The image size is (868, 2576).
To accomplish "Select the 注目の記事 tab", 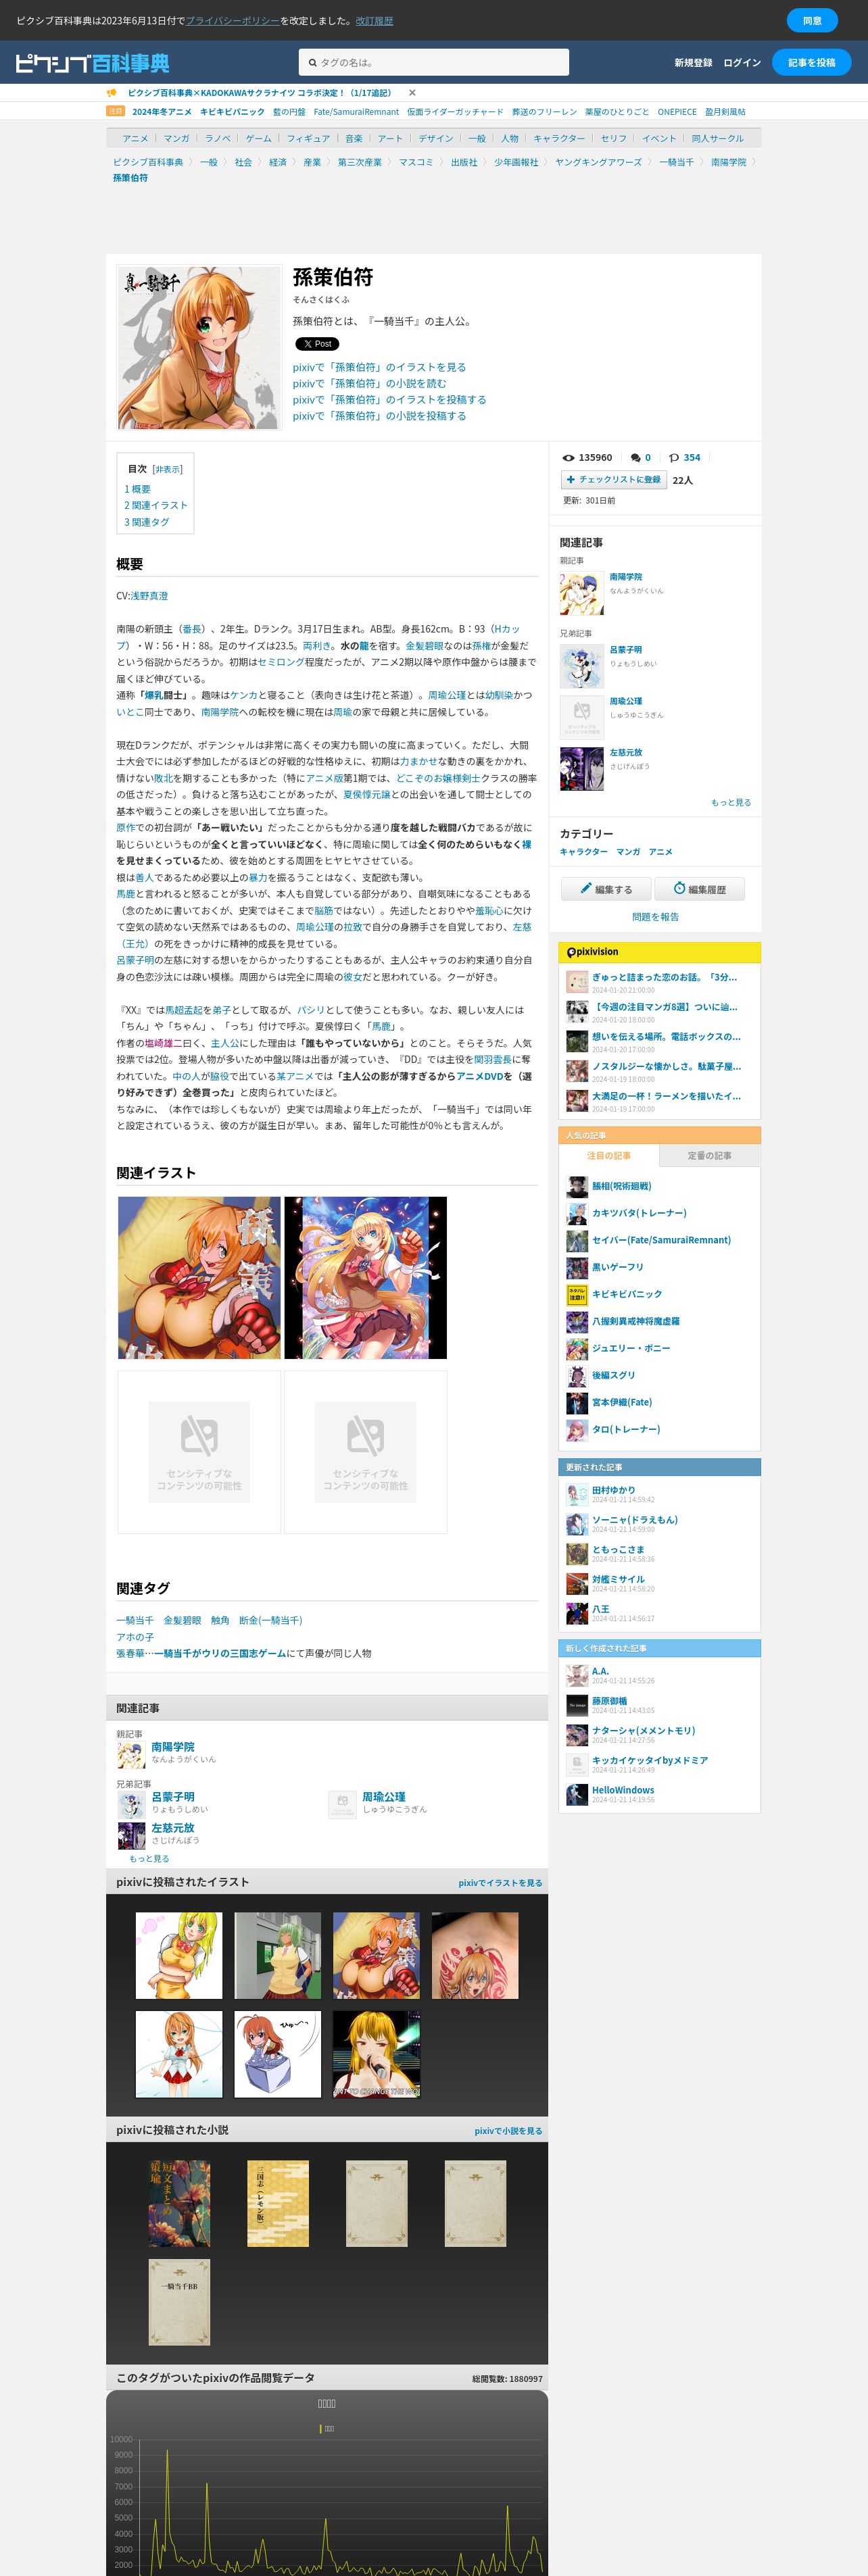I will point(609,1156).
